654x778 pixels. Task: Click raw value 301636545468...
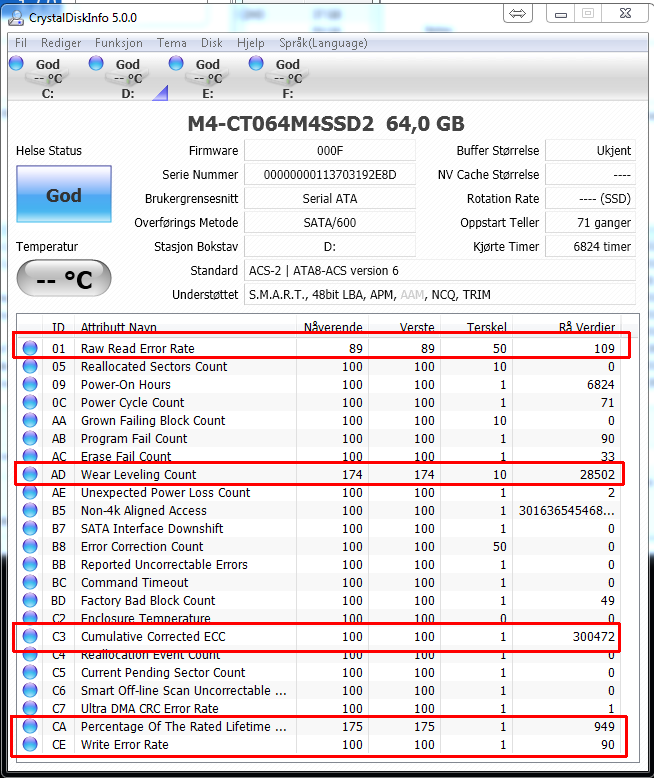click(x=567, y=510)
